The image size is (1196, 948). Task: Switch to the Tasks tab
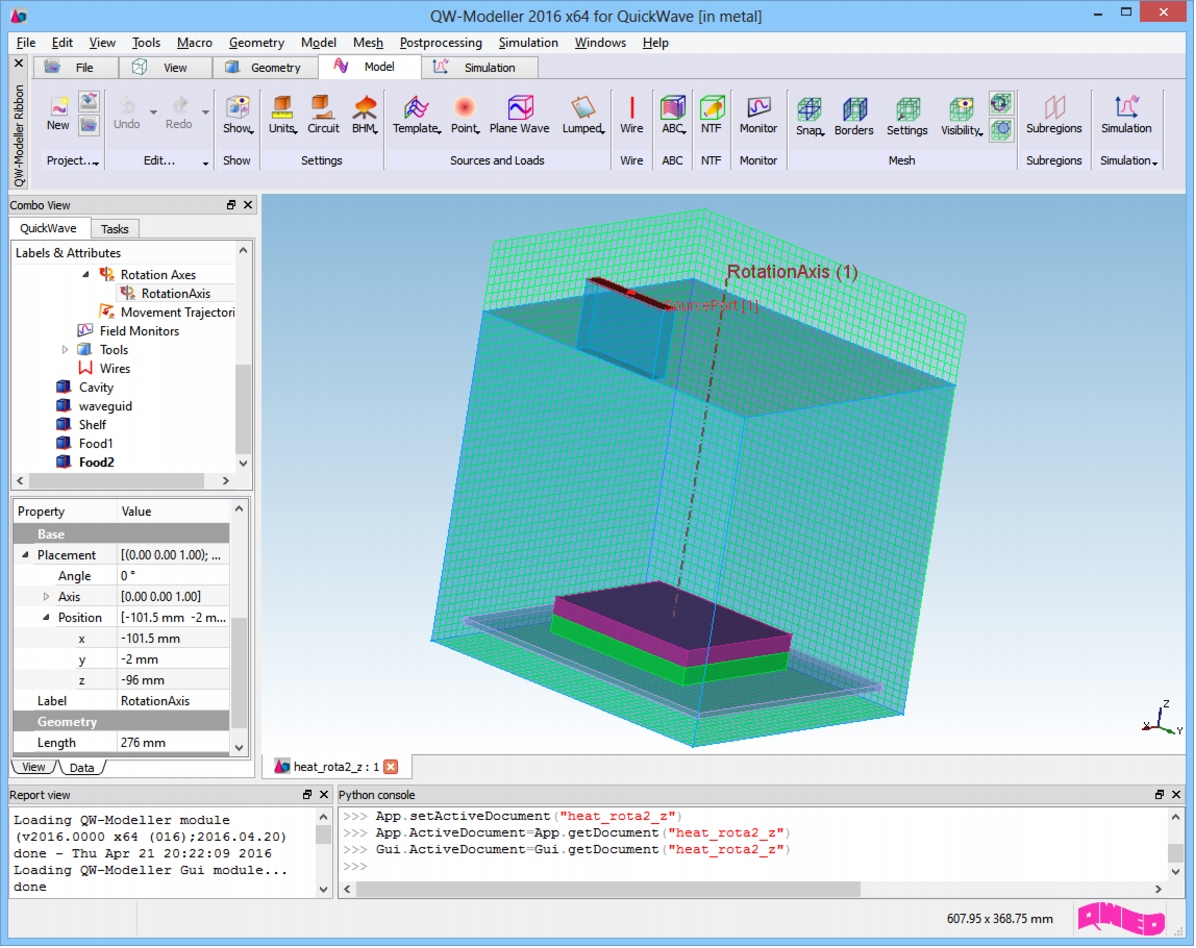click(x=114, y=229)
